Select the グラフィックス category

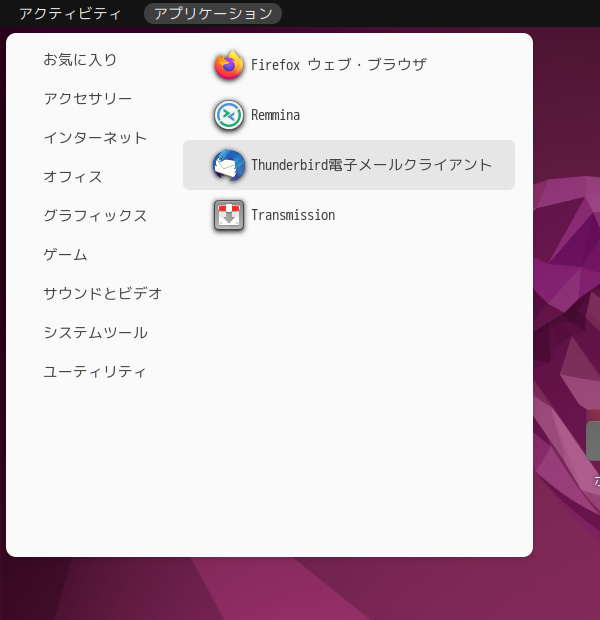(x=95, y=216)
